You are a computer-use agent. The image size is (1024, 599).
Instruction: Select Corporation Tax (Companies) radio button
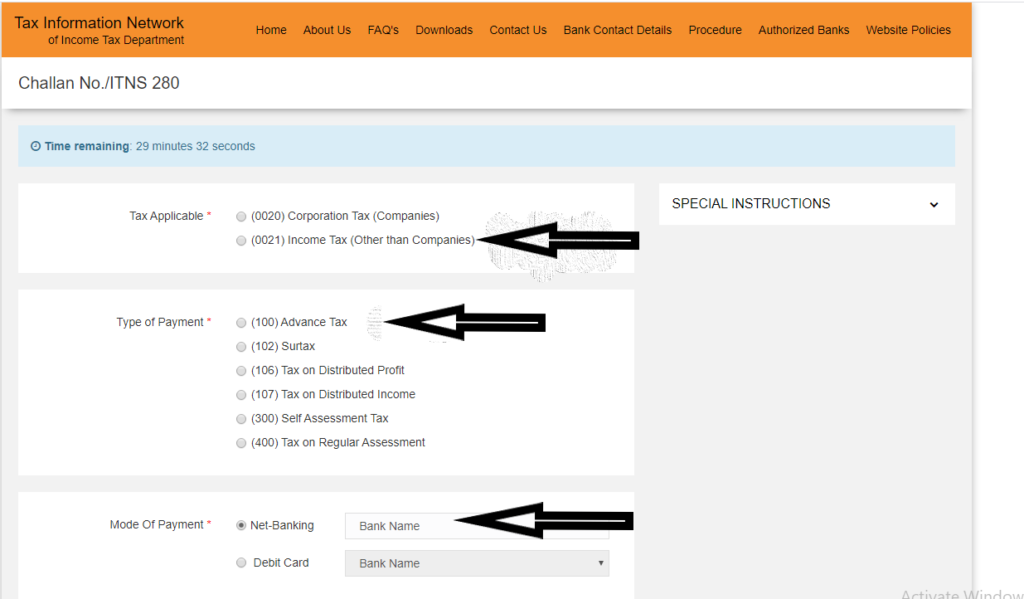(241, 216)
